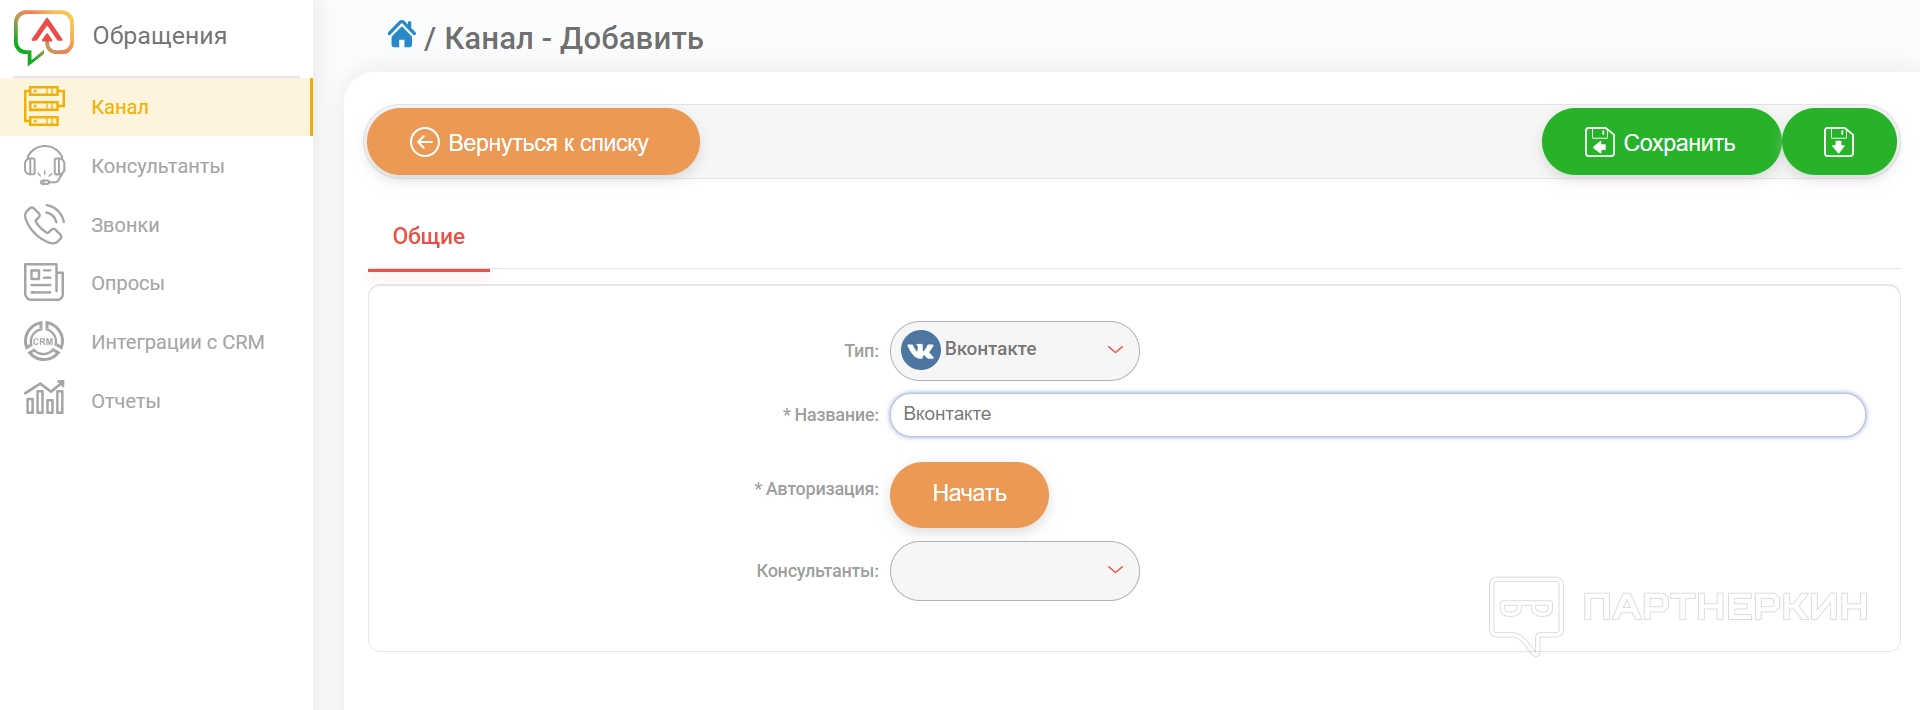Screen dimensions: 1920x710
Task: Click Вернуться к списку button
Action: point(532,142)
